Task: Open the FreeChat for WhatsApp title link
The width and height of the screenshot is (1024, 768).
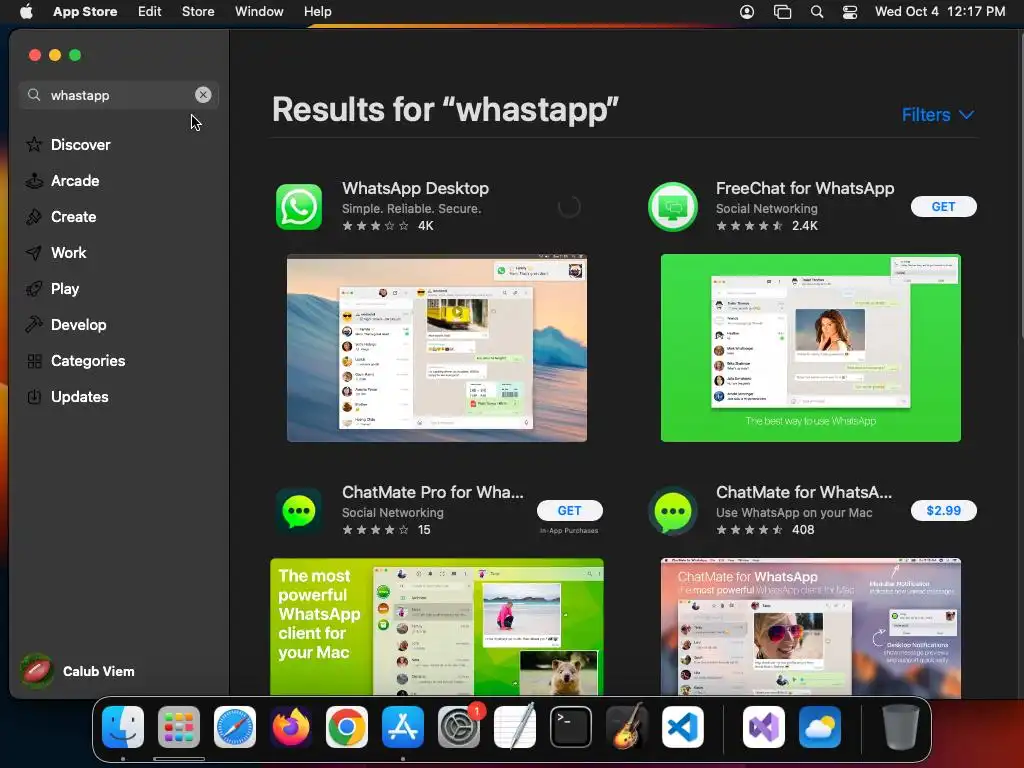Action: click(805, 189)
